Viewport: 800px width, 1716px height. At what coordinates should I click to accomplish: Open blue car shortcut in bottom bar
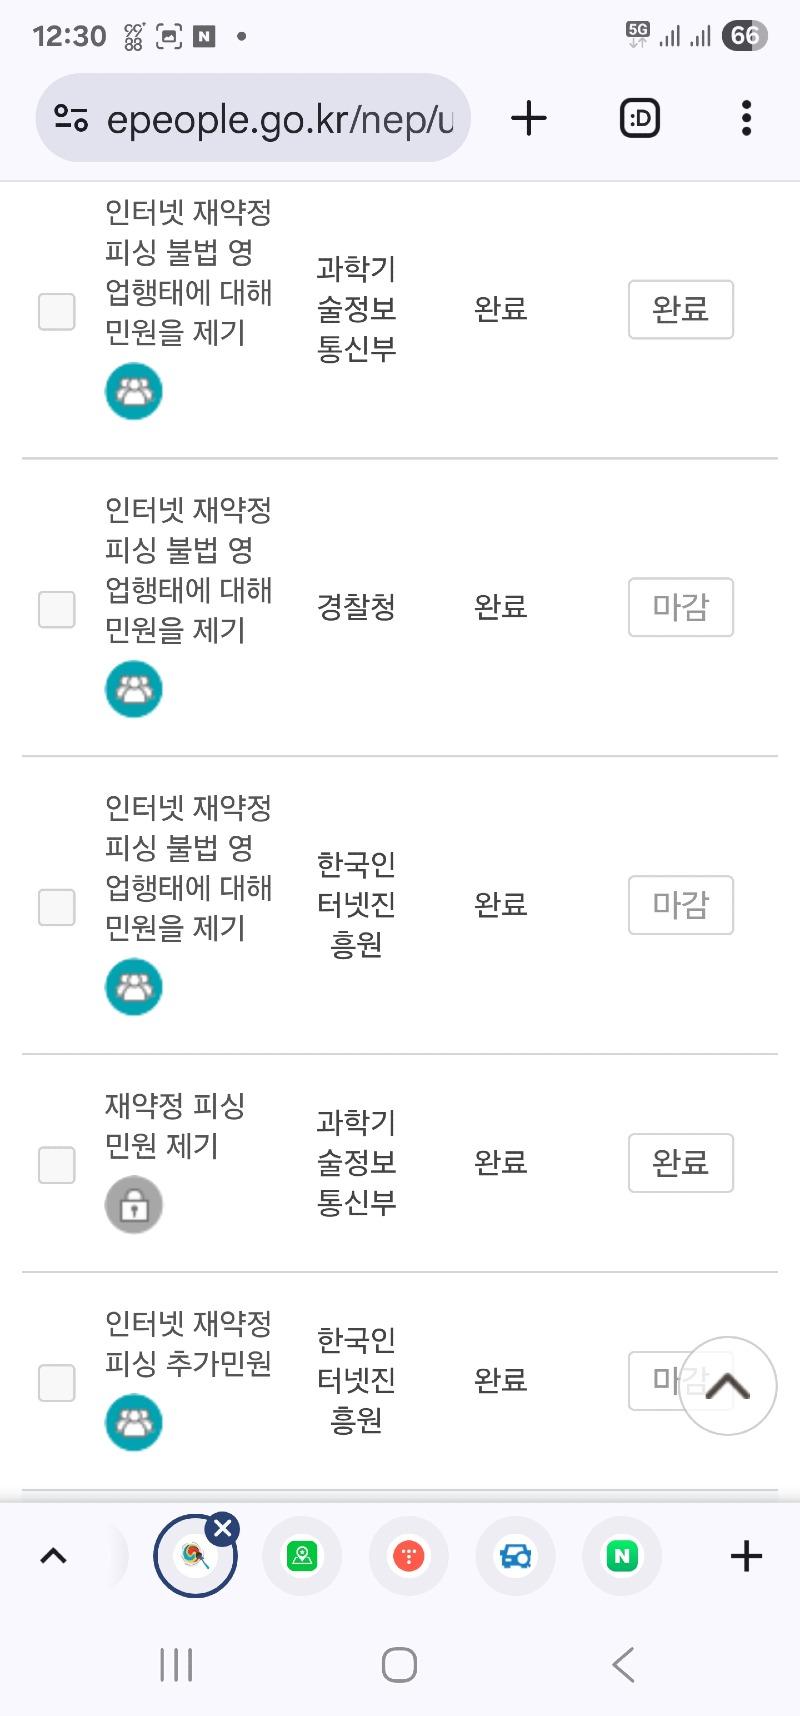point(515,1556)
